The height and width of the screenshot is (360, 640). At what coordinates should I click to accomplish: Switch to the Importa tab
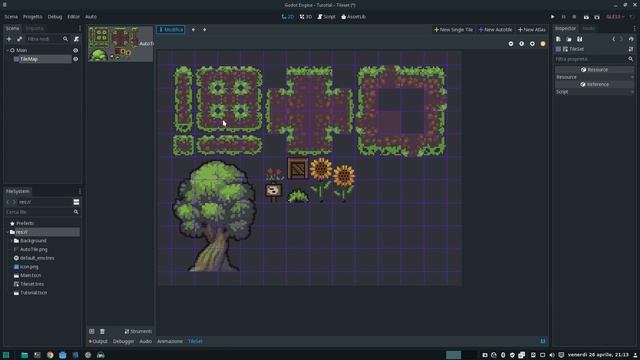[x=35, y=28]
